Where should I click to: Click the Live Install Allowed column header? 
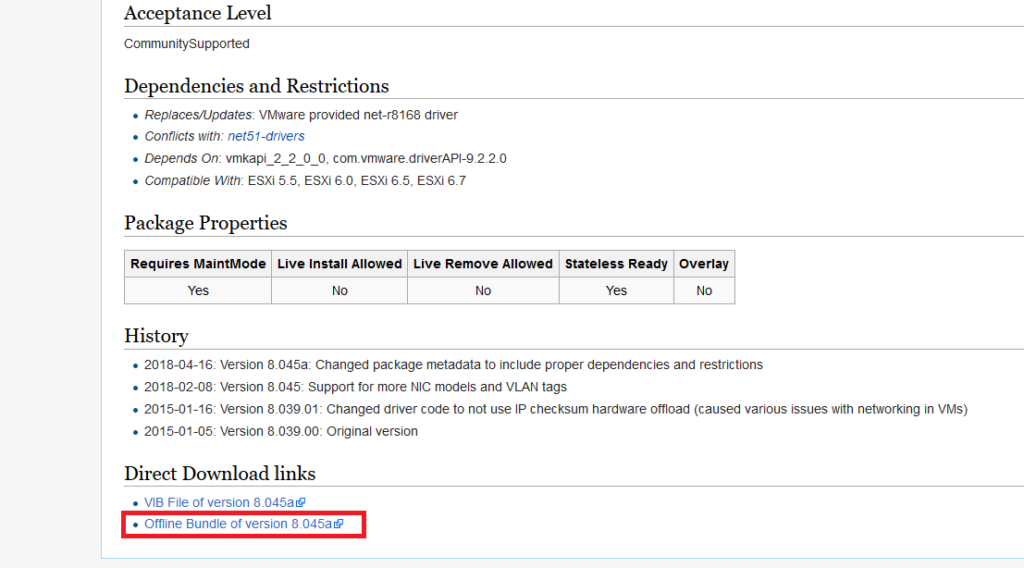click(x=339, y=264)
